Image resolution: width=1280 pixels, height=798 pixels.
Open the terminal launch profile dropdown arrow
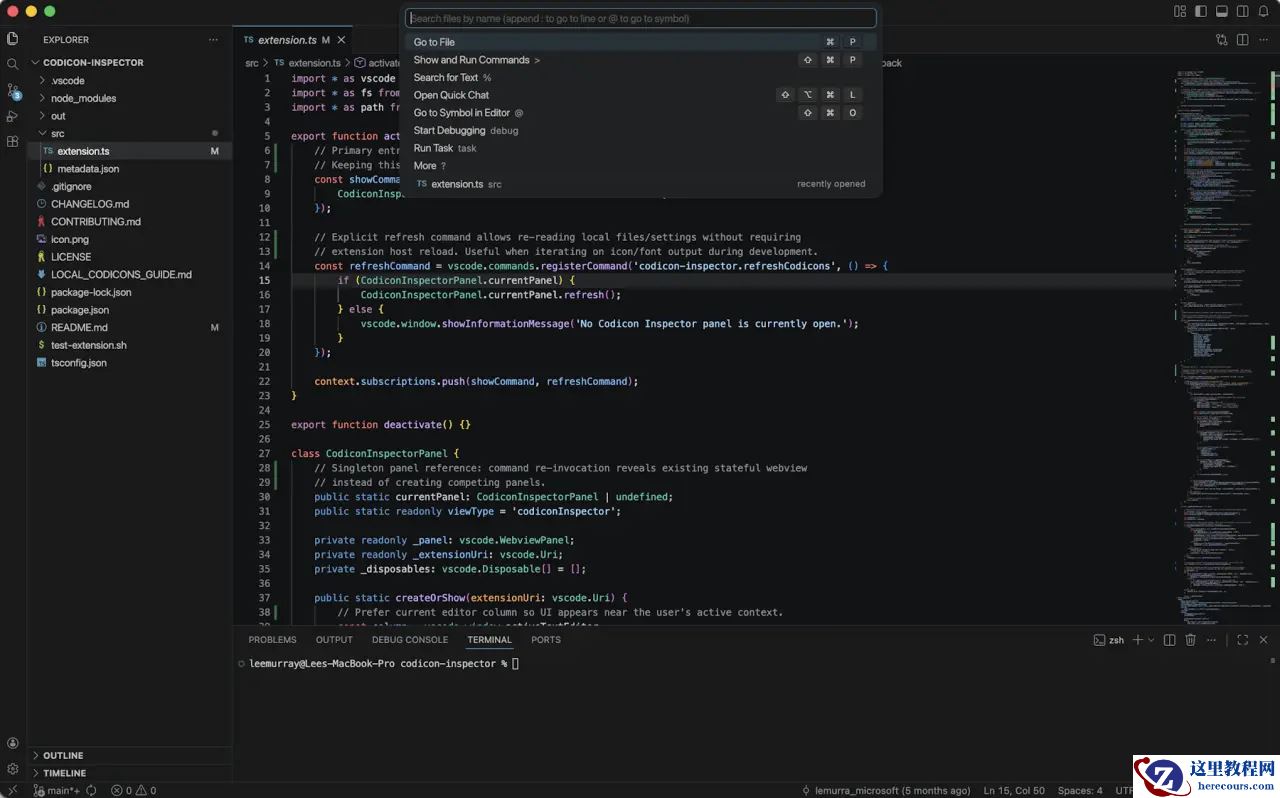click(x=1150, y=640)
